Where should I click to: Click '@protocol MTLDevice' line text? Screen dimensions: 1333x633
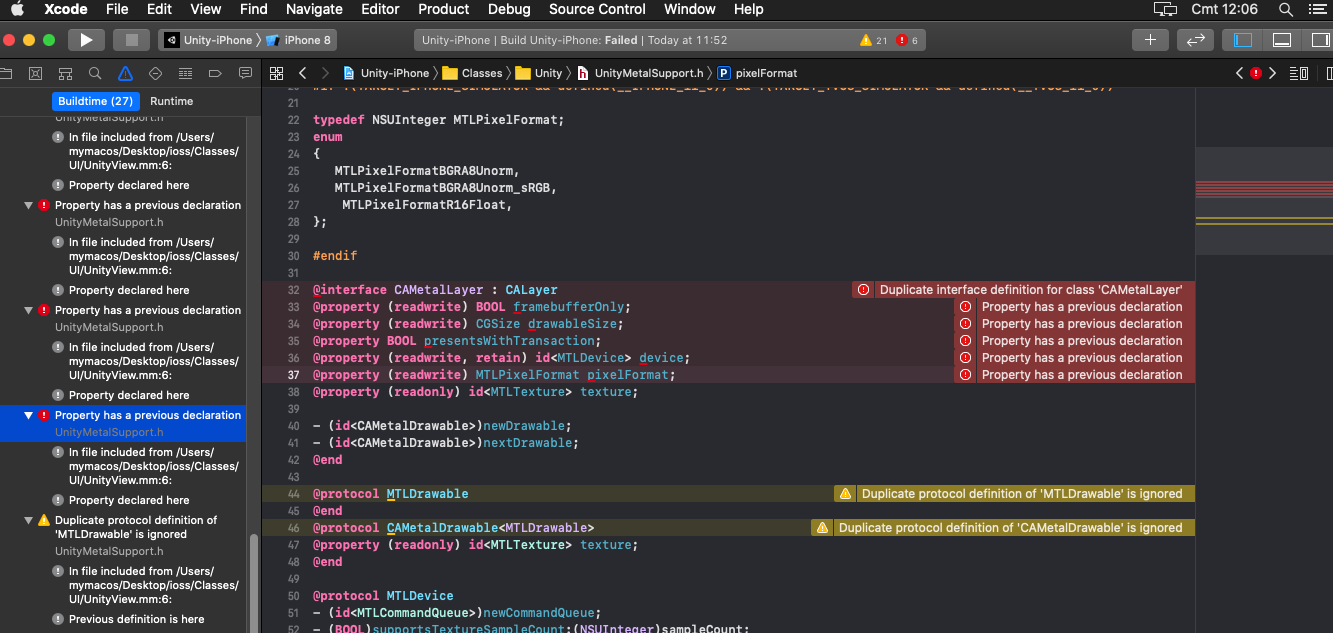coord(383,596)
